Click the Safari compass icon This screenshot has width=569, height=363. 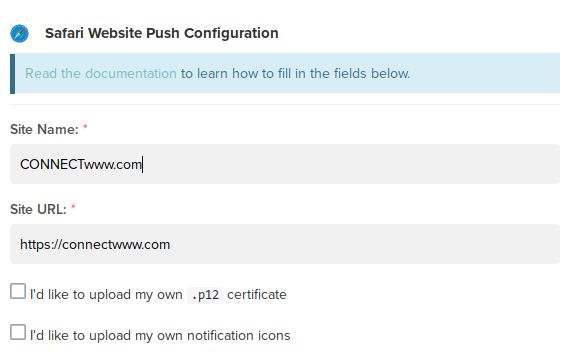[19, 33]
